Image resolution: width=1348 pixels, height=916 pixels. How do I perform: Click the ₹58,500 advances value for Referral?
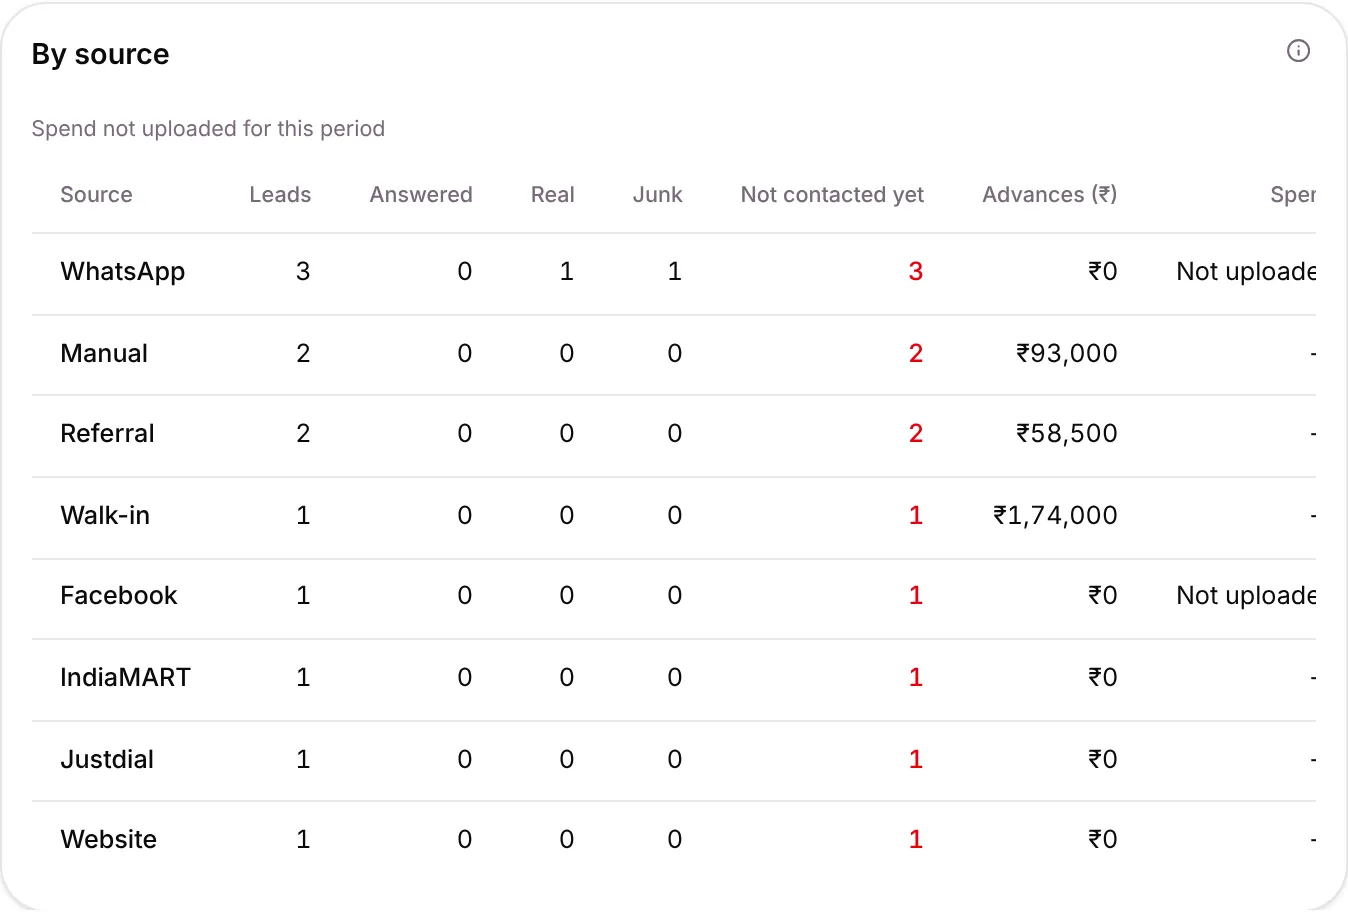pos(1067,433)
